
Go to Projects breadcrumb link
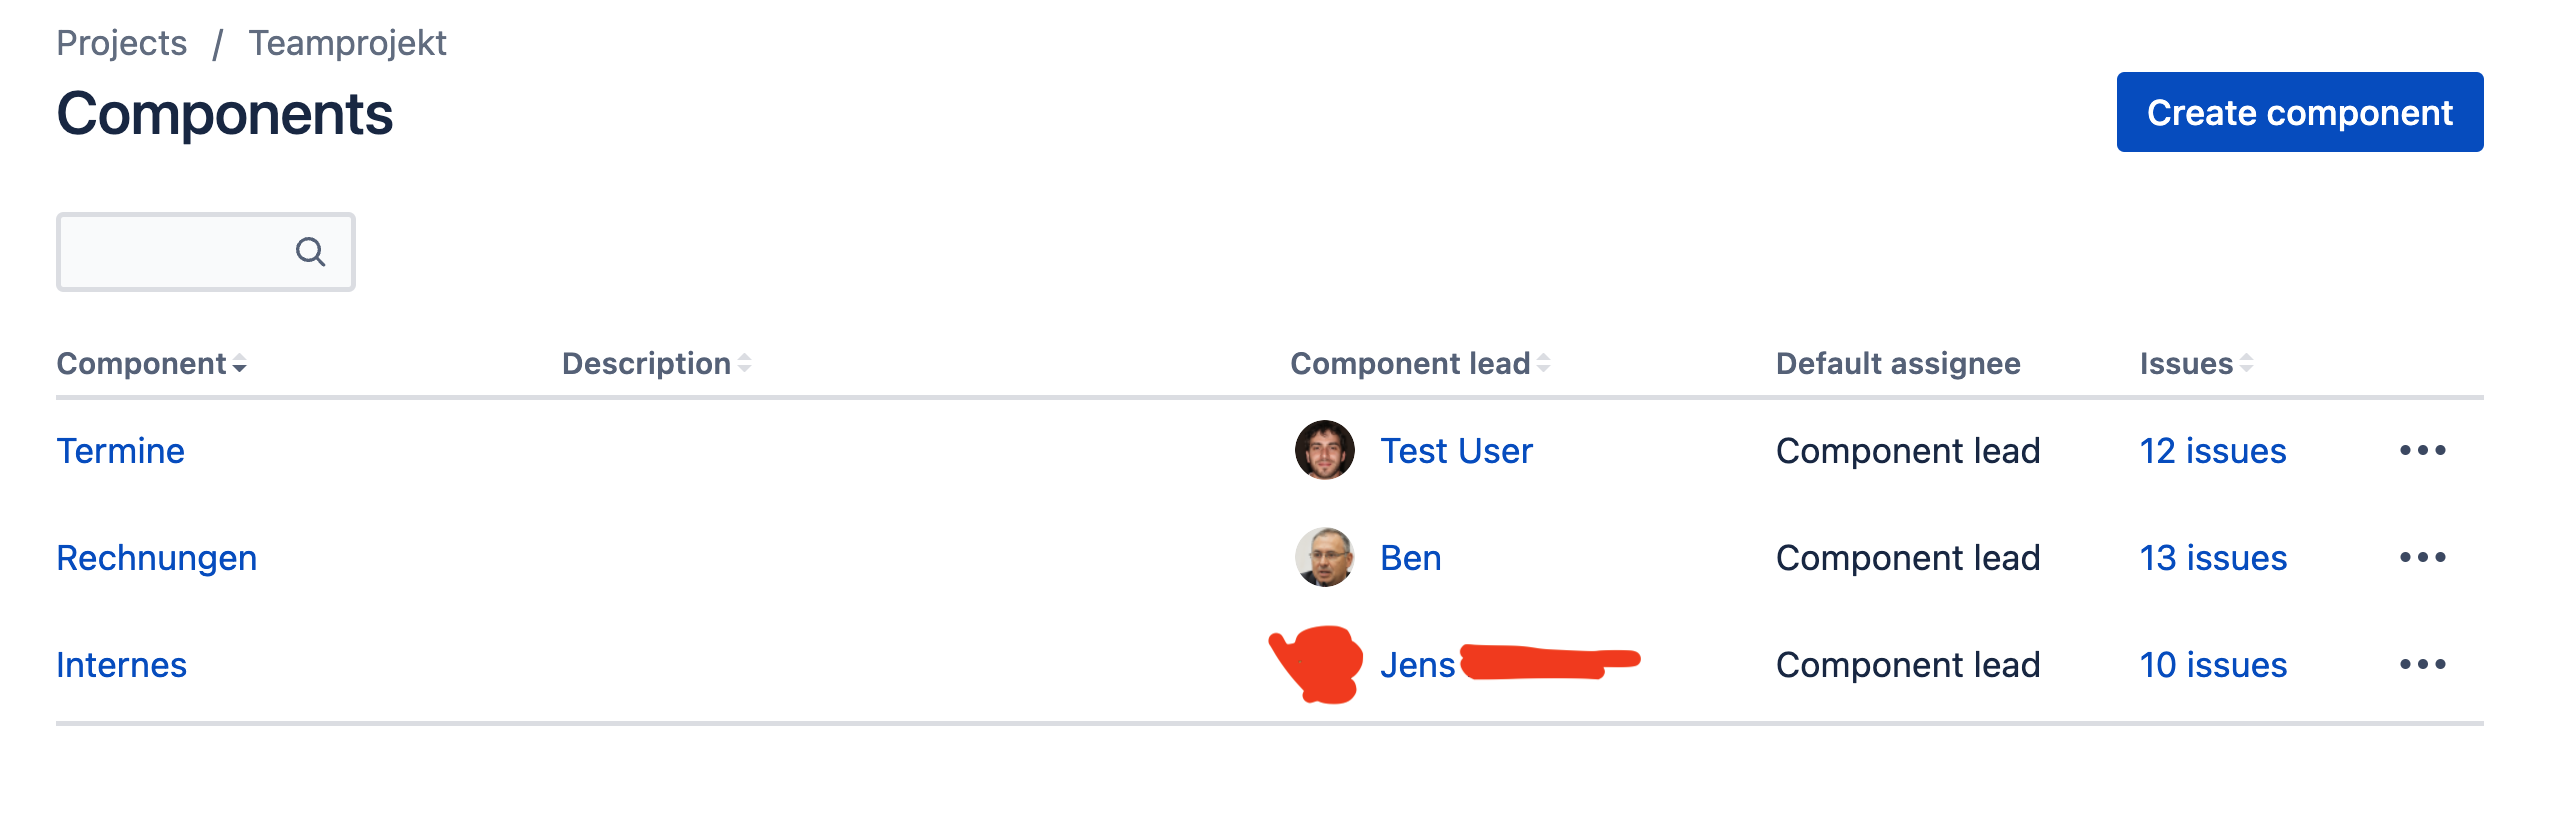[122, 43]
